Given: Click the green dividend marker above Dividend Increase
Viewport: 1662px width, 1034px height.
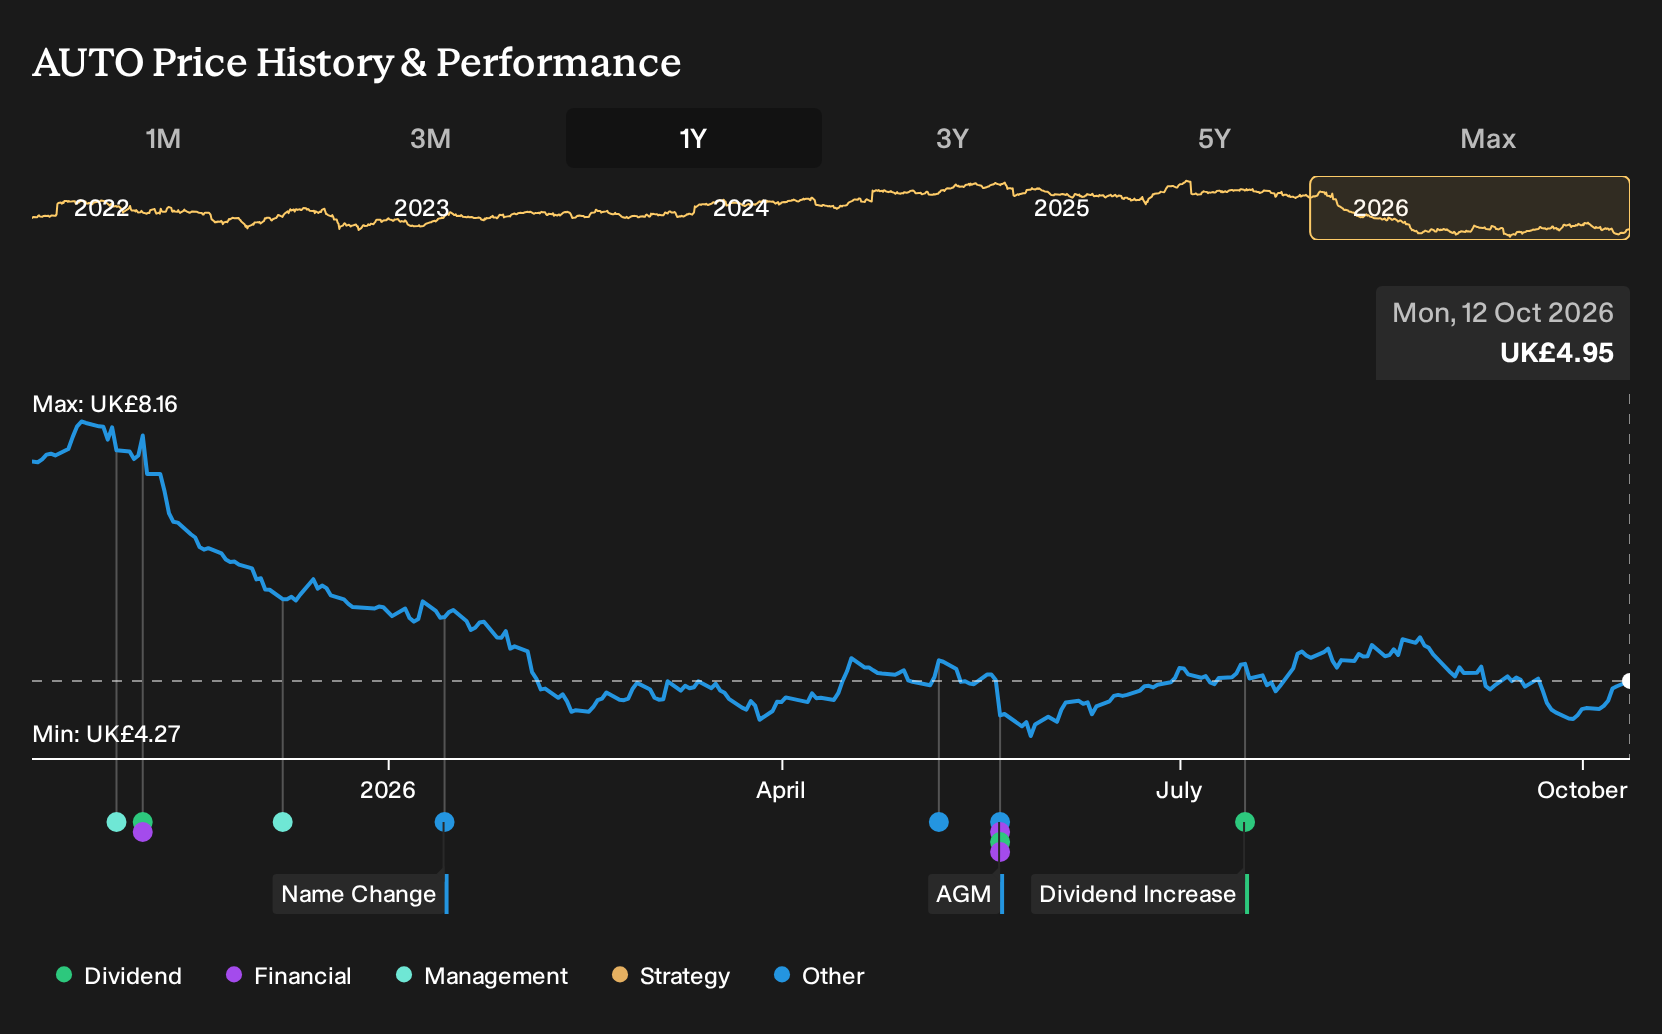Looking at the screenshot, I should (1245, 822).
